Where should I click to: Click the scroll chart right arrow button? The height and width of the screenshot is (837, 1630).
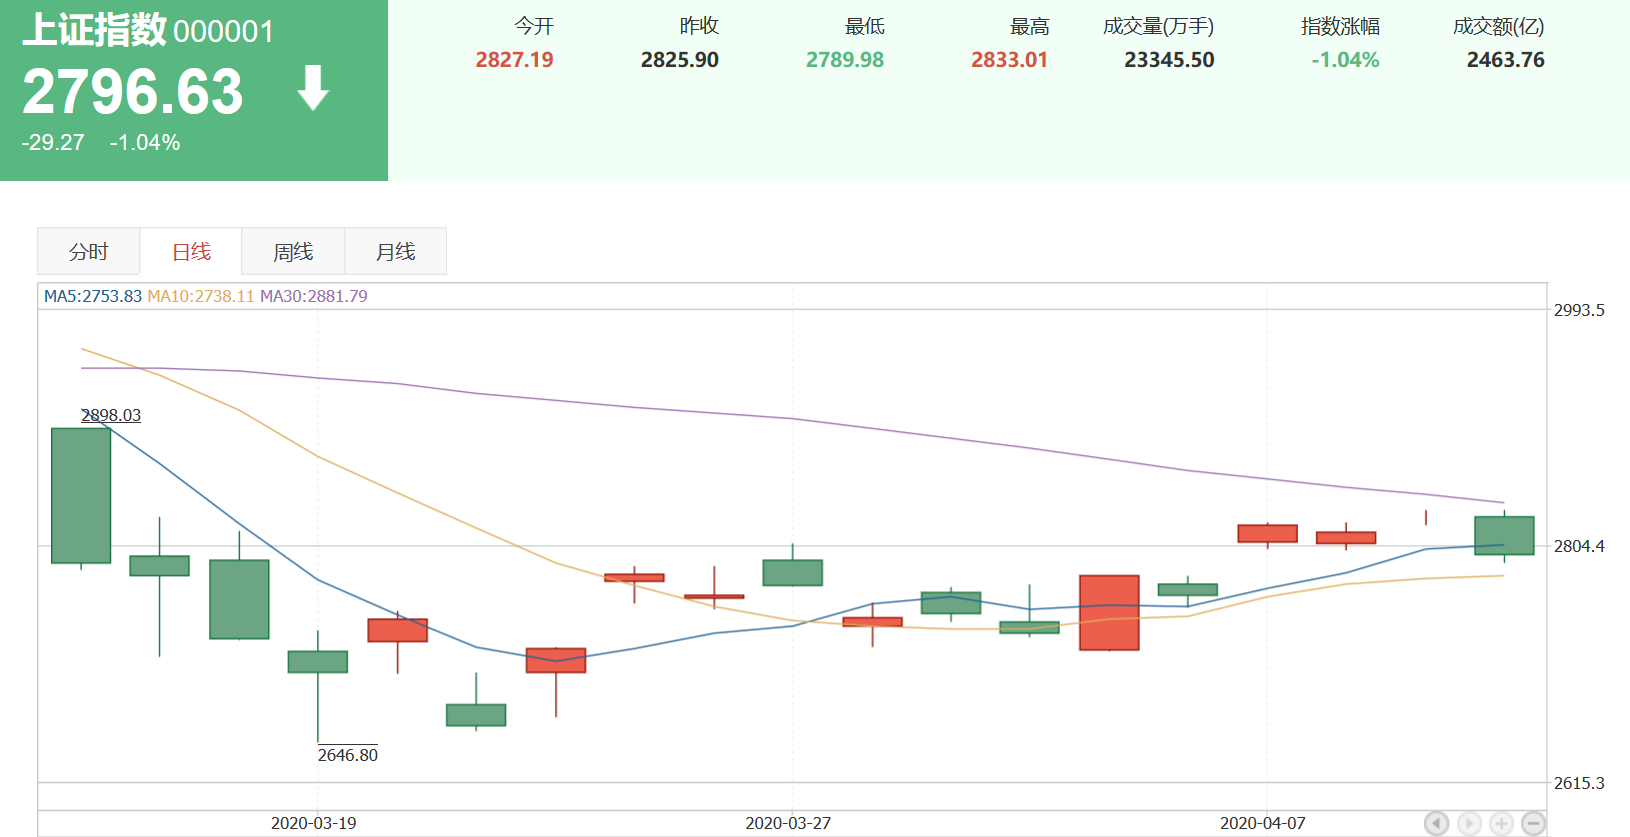tap(1469, 823)
